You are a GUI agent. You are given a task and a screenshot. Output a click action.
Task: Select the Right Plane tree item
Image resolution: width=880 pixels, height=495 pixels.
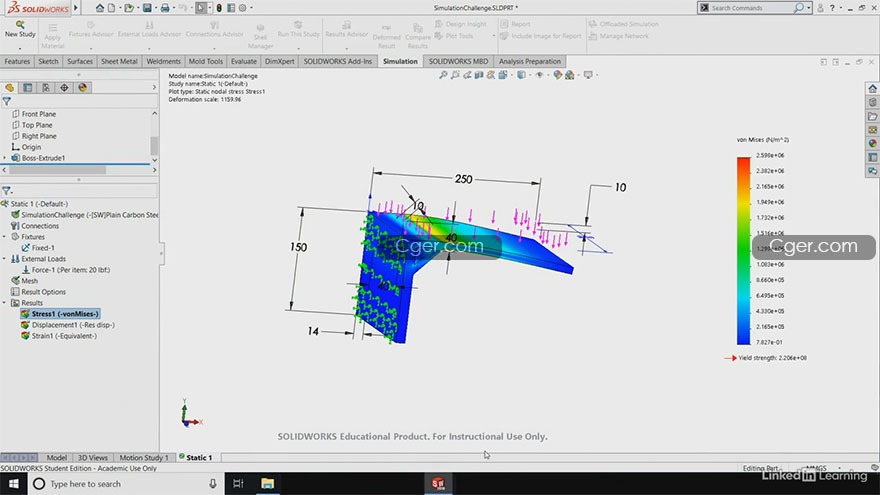pyautogui.click(x=39, y=136)
